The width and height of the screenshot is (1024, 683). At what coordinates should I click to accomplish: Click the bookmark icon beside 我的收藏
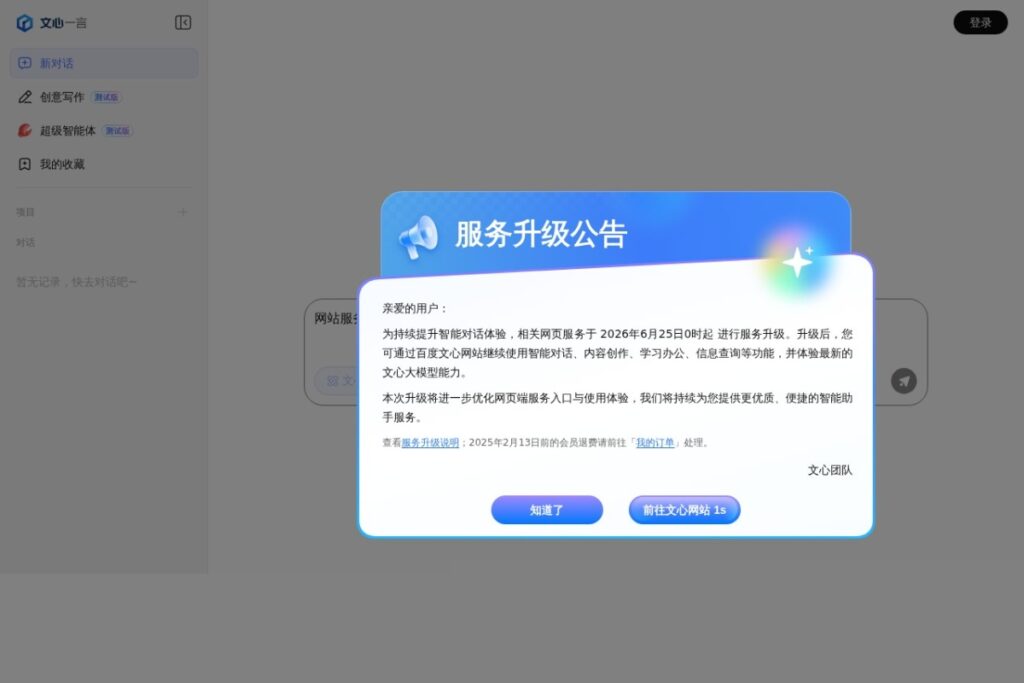[25, 164]
